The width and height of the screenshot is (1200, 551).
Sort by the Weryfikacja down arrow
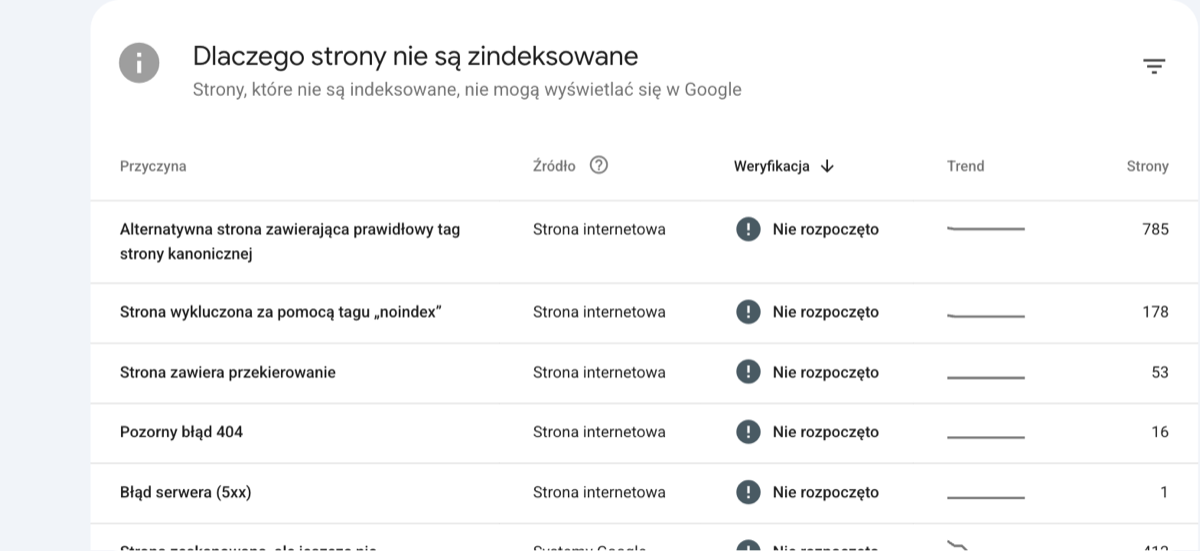click(827, 166)
